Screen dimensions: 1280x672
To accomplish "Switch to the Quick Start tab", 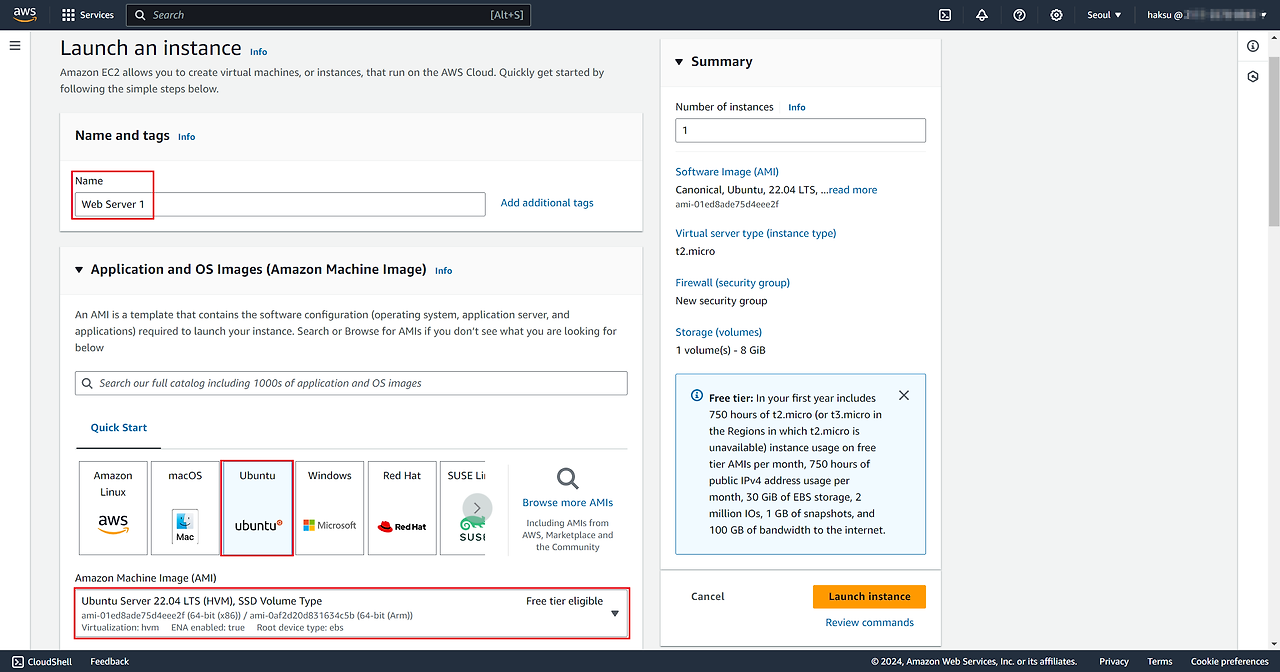I will [119, 428].
